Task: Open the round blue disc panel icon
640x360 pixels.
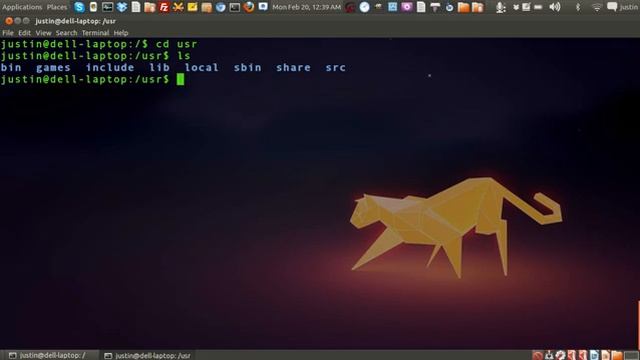Action: pyautogui.click(x=364, y=7)
